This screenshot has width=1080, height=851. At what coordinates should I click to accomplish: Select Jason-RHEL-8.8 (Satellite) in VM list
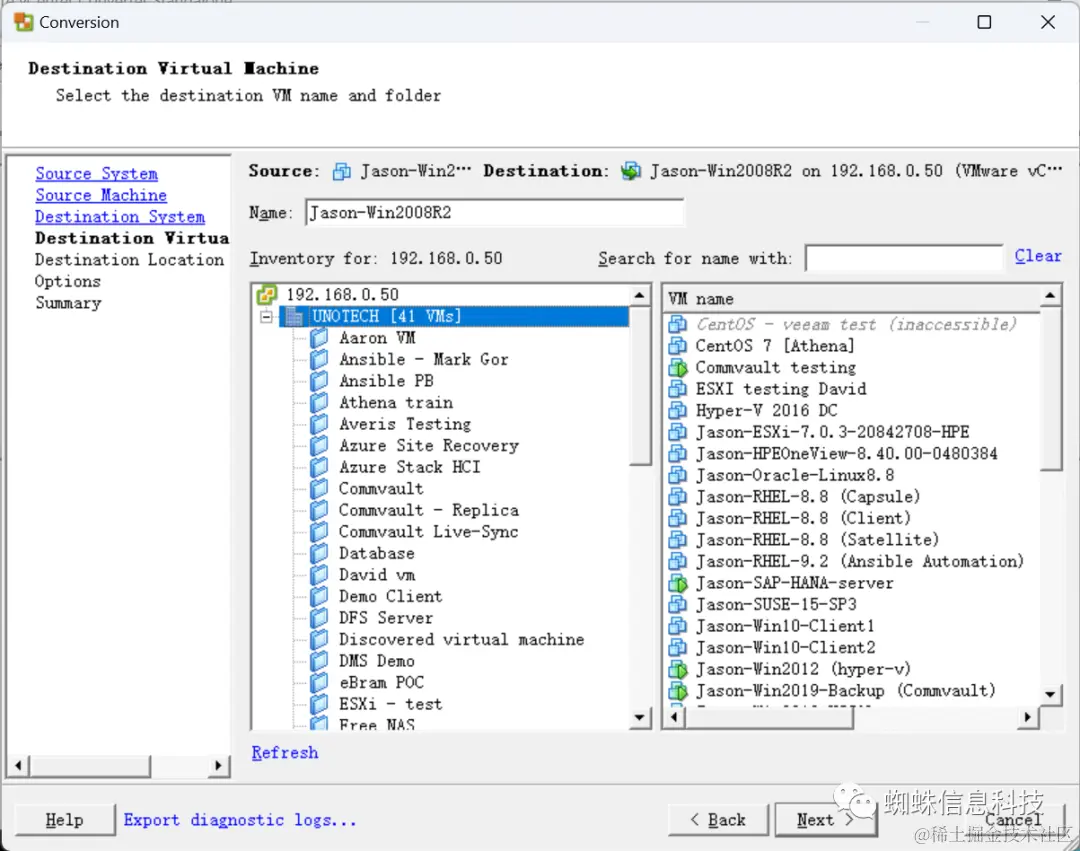[818, 540]
